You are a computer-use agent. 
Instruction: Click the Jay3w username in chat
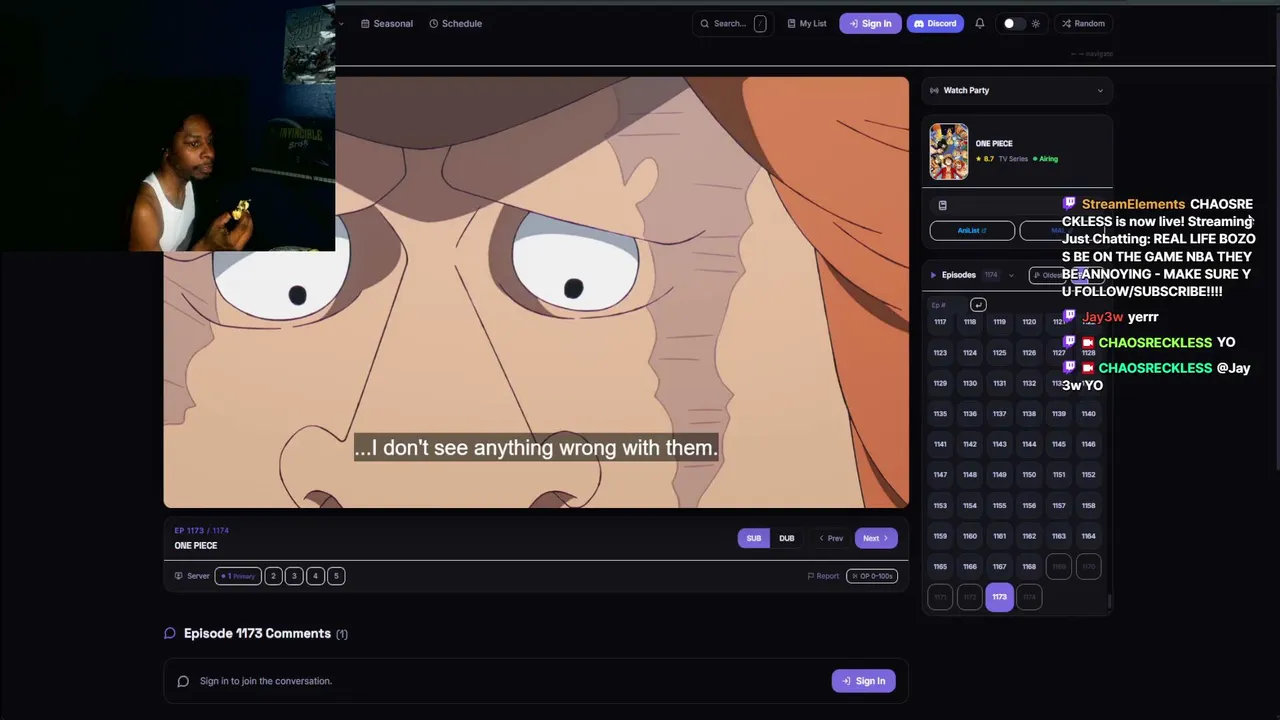click(1102, 317)
